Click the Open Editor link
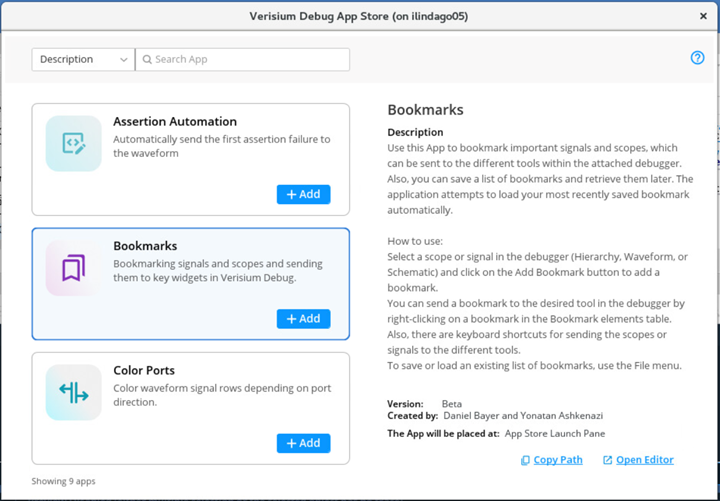The image size is (720, 501). (644, 460)
